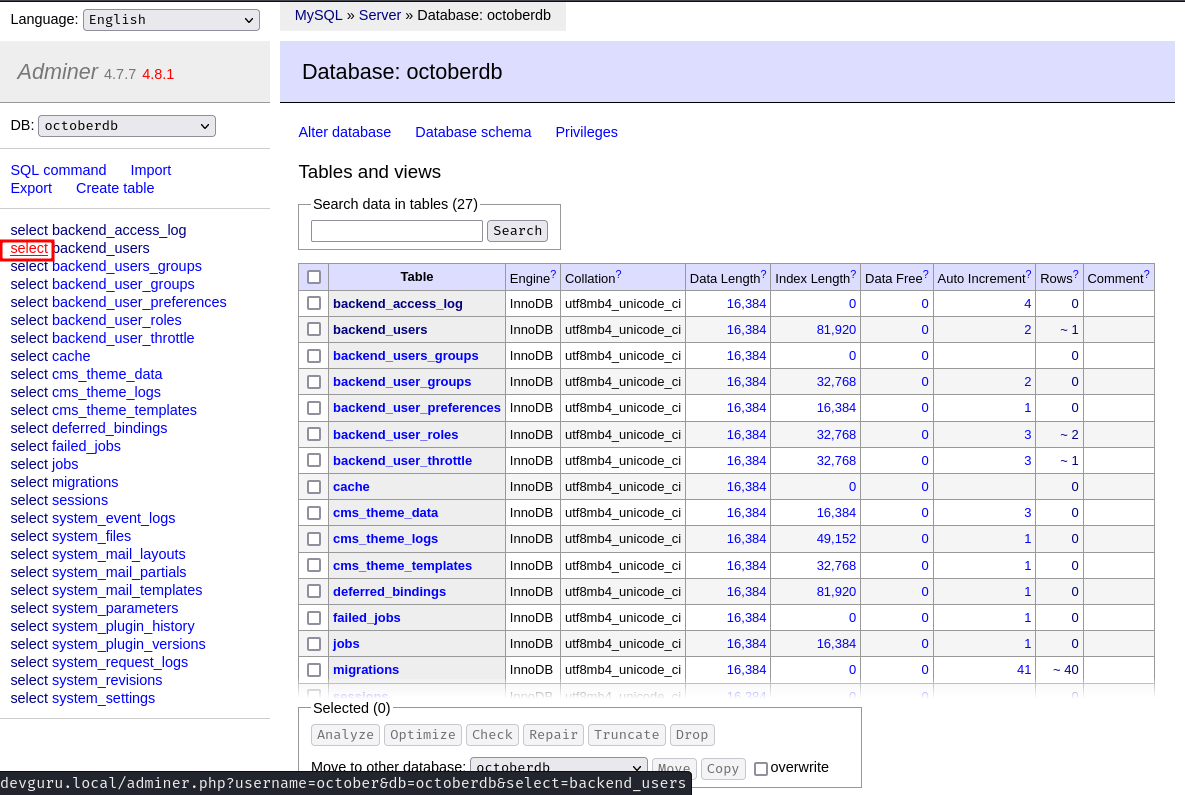Open the Language dropdown

tap(172, 20)
